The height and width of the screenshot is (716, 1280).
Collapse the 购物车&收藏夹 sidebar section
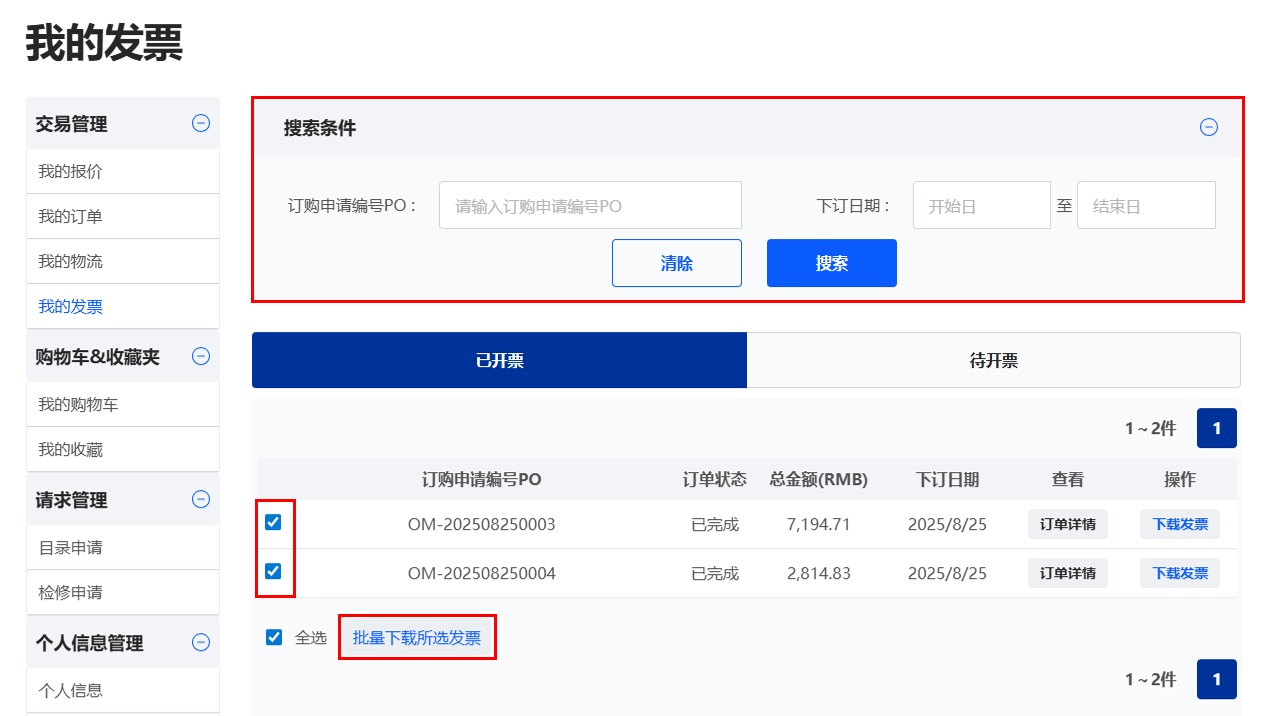click(x=201, y=356)
